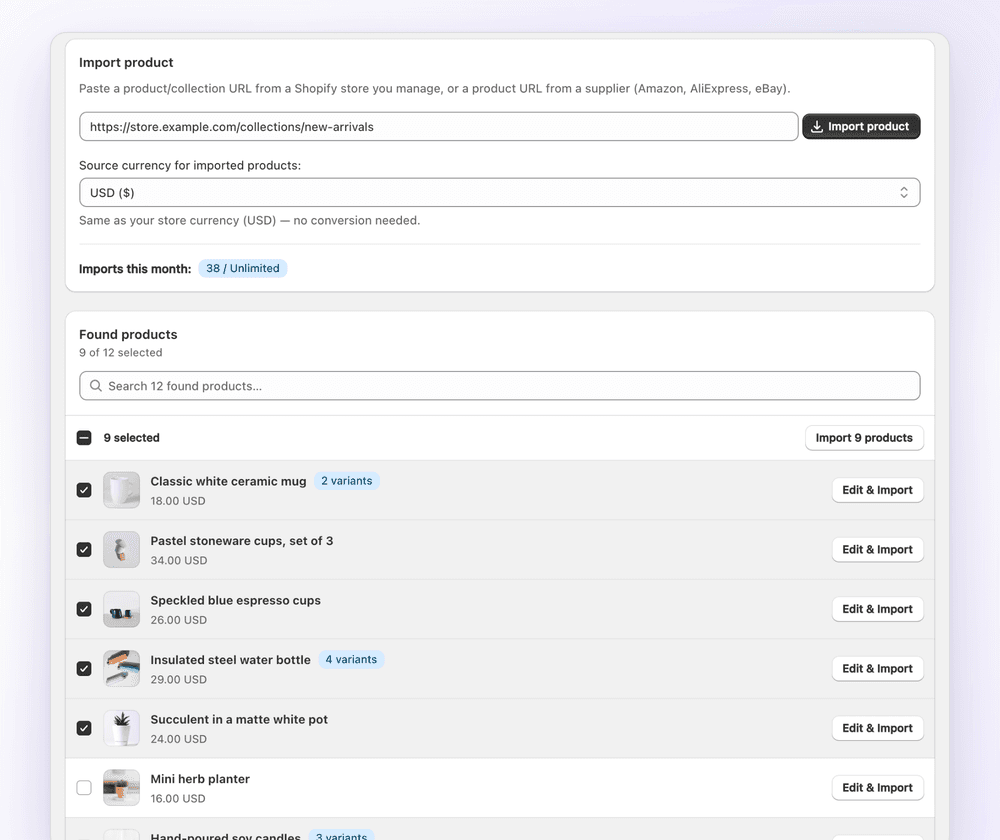The height and width of the screenshot is (840, 1000).
Task: Uncheck Classic white ceramic mug checkbox
Action: point(84,490)
